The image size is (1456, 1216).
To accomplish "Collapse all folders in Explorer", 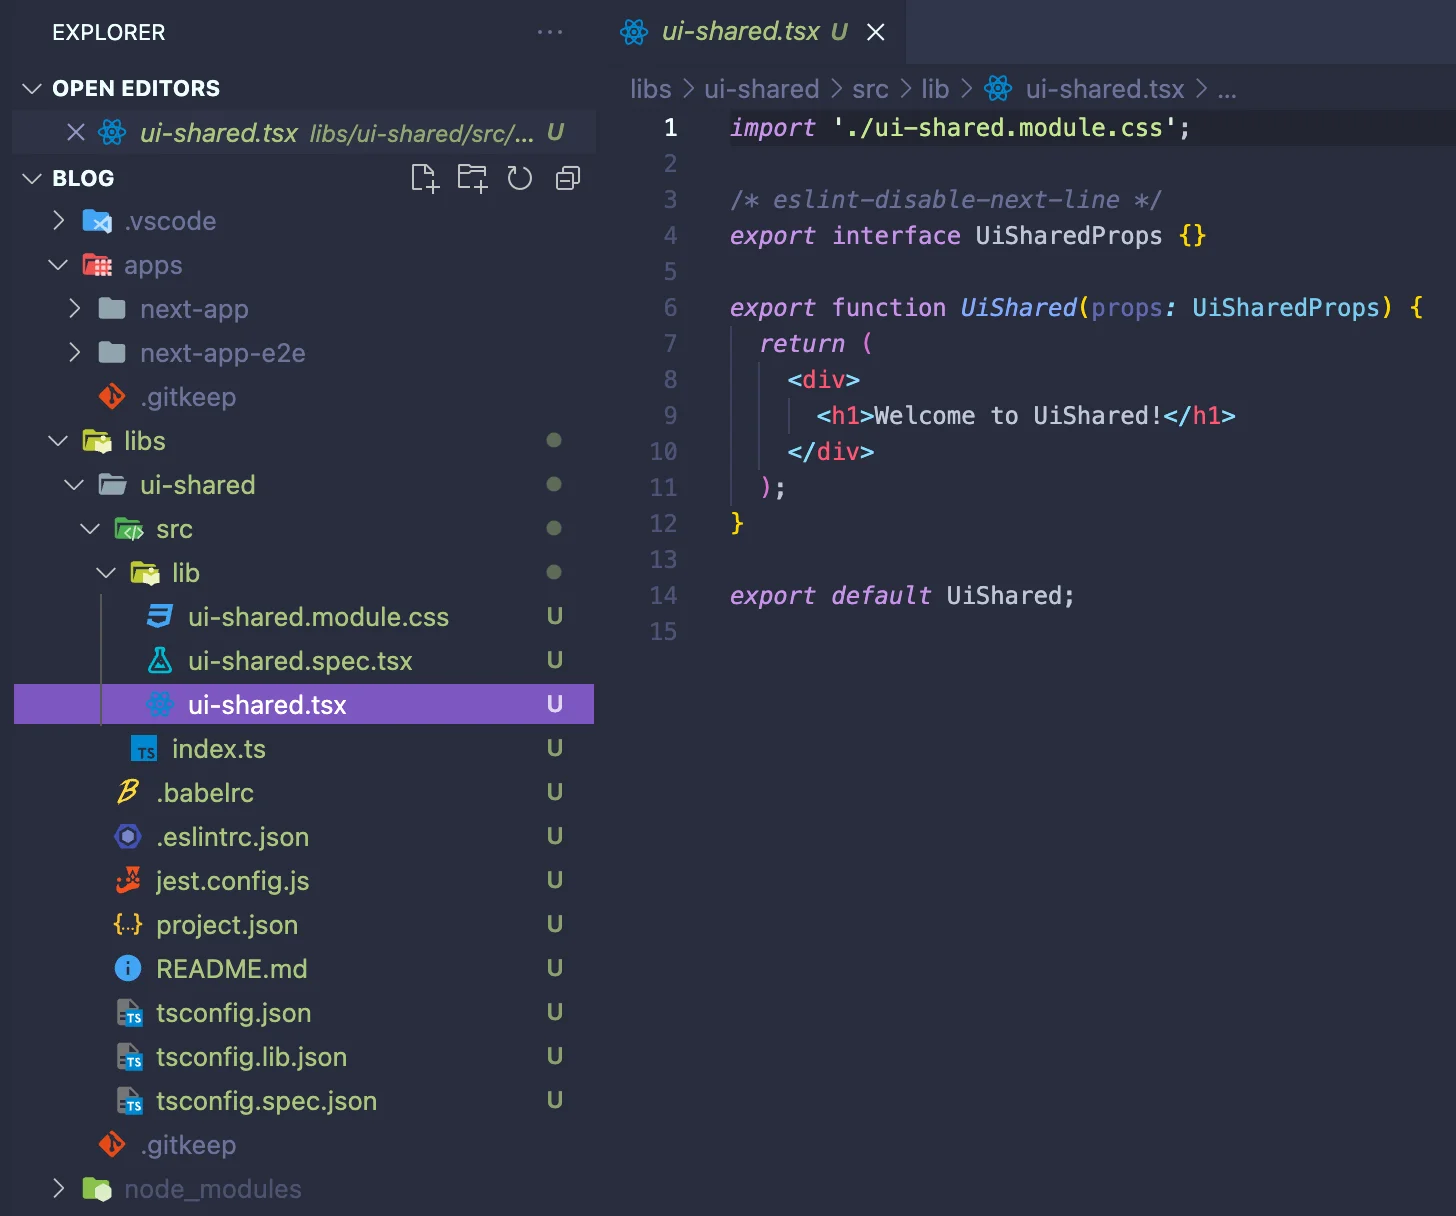I will coord(567,178).
